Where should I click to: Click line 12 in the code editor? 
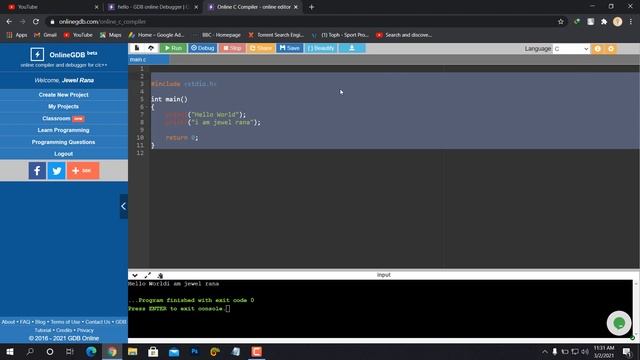click(x=394, y=153)
